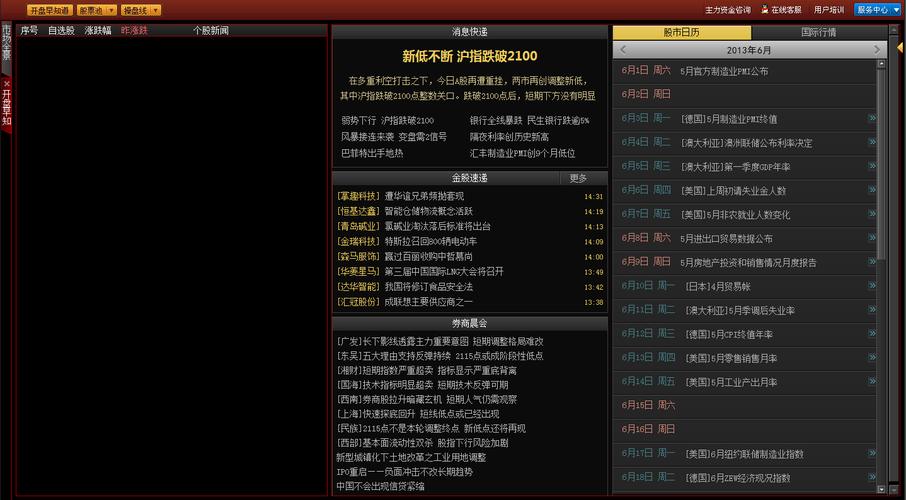This screenshot has width=906, height=500.
Task: Click 更多 in 金股速递 panel
Action: point(578,178)
